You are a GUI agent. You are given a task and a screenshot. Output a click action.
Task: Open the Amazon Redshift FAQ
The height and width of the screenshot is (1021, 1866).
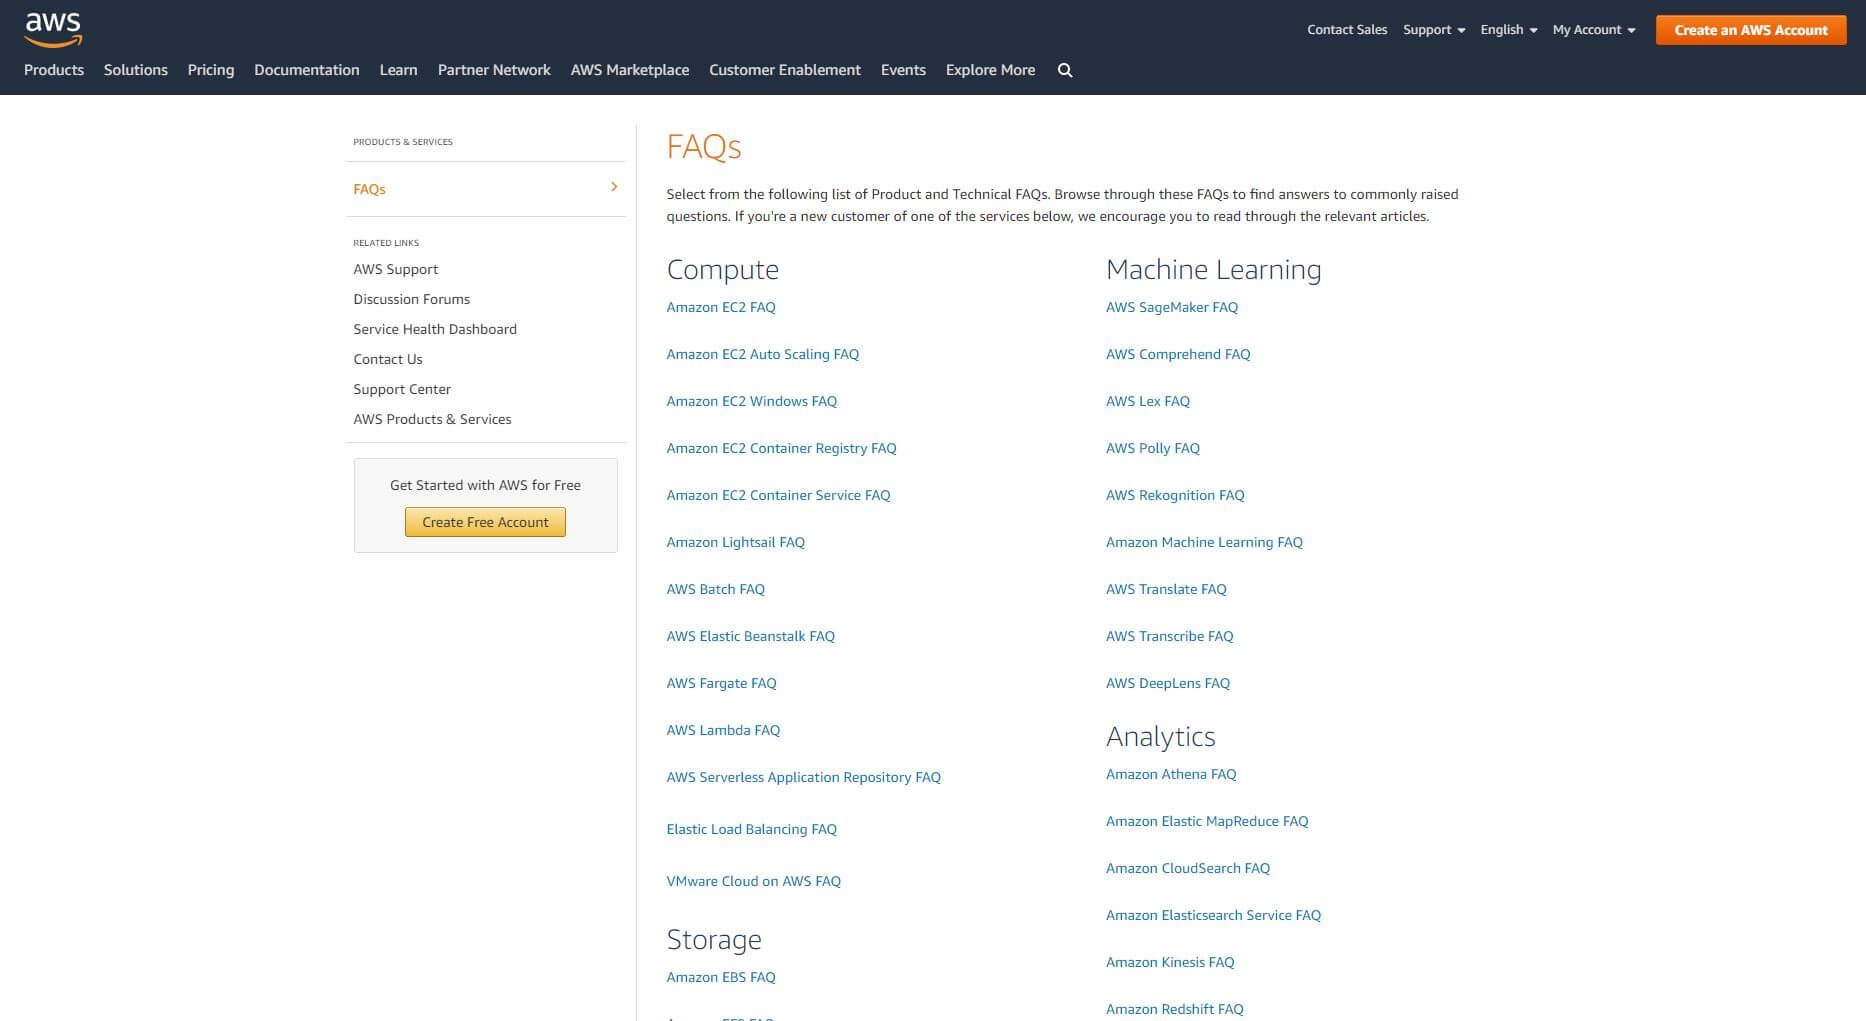[1174, 1009]
